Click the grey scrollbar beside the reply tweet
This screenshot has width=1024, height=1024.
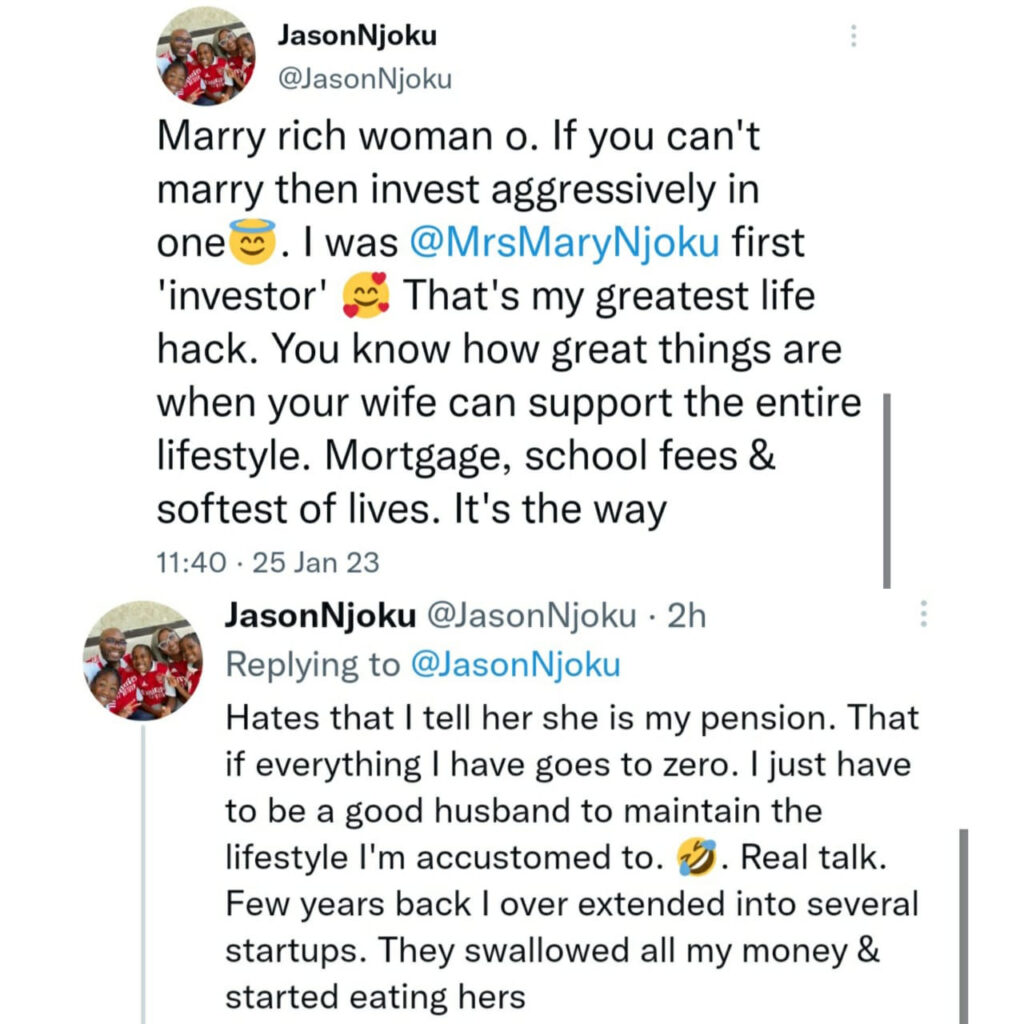(x=963, y=926)
